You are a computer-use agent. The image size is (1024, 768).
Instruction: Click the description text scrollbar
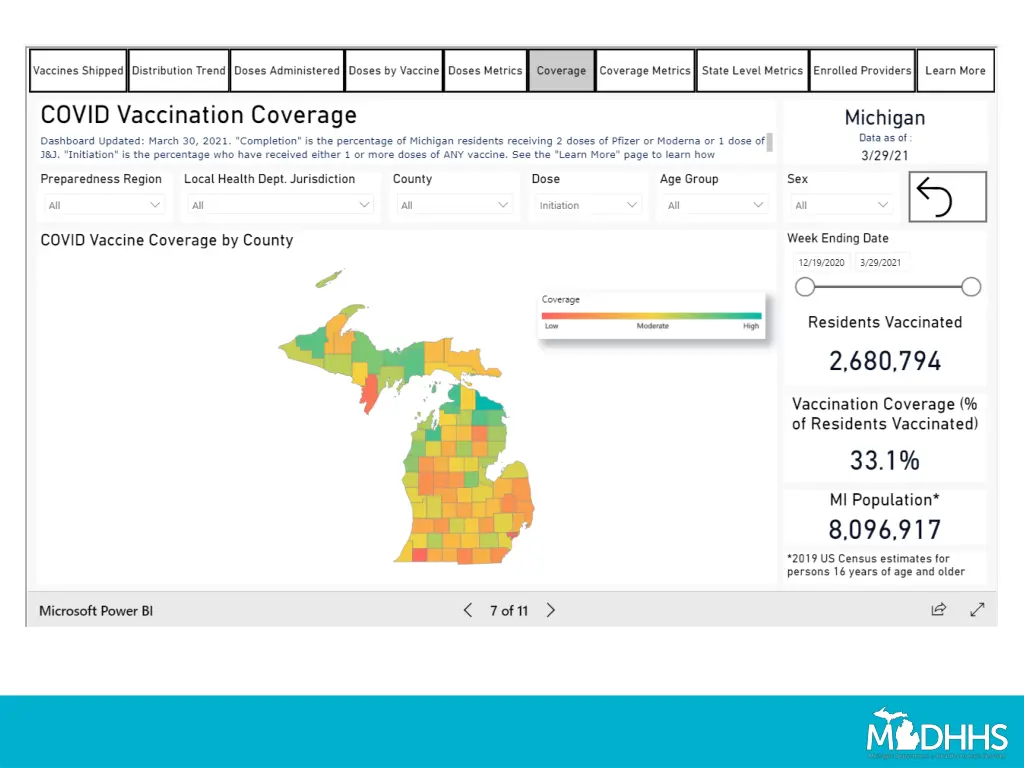(769, 142)
